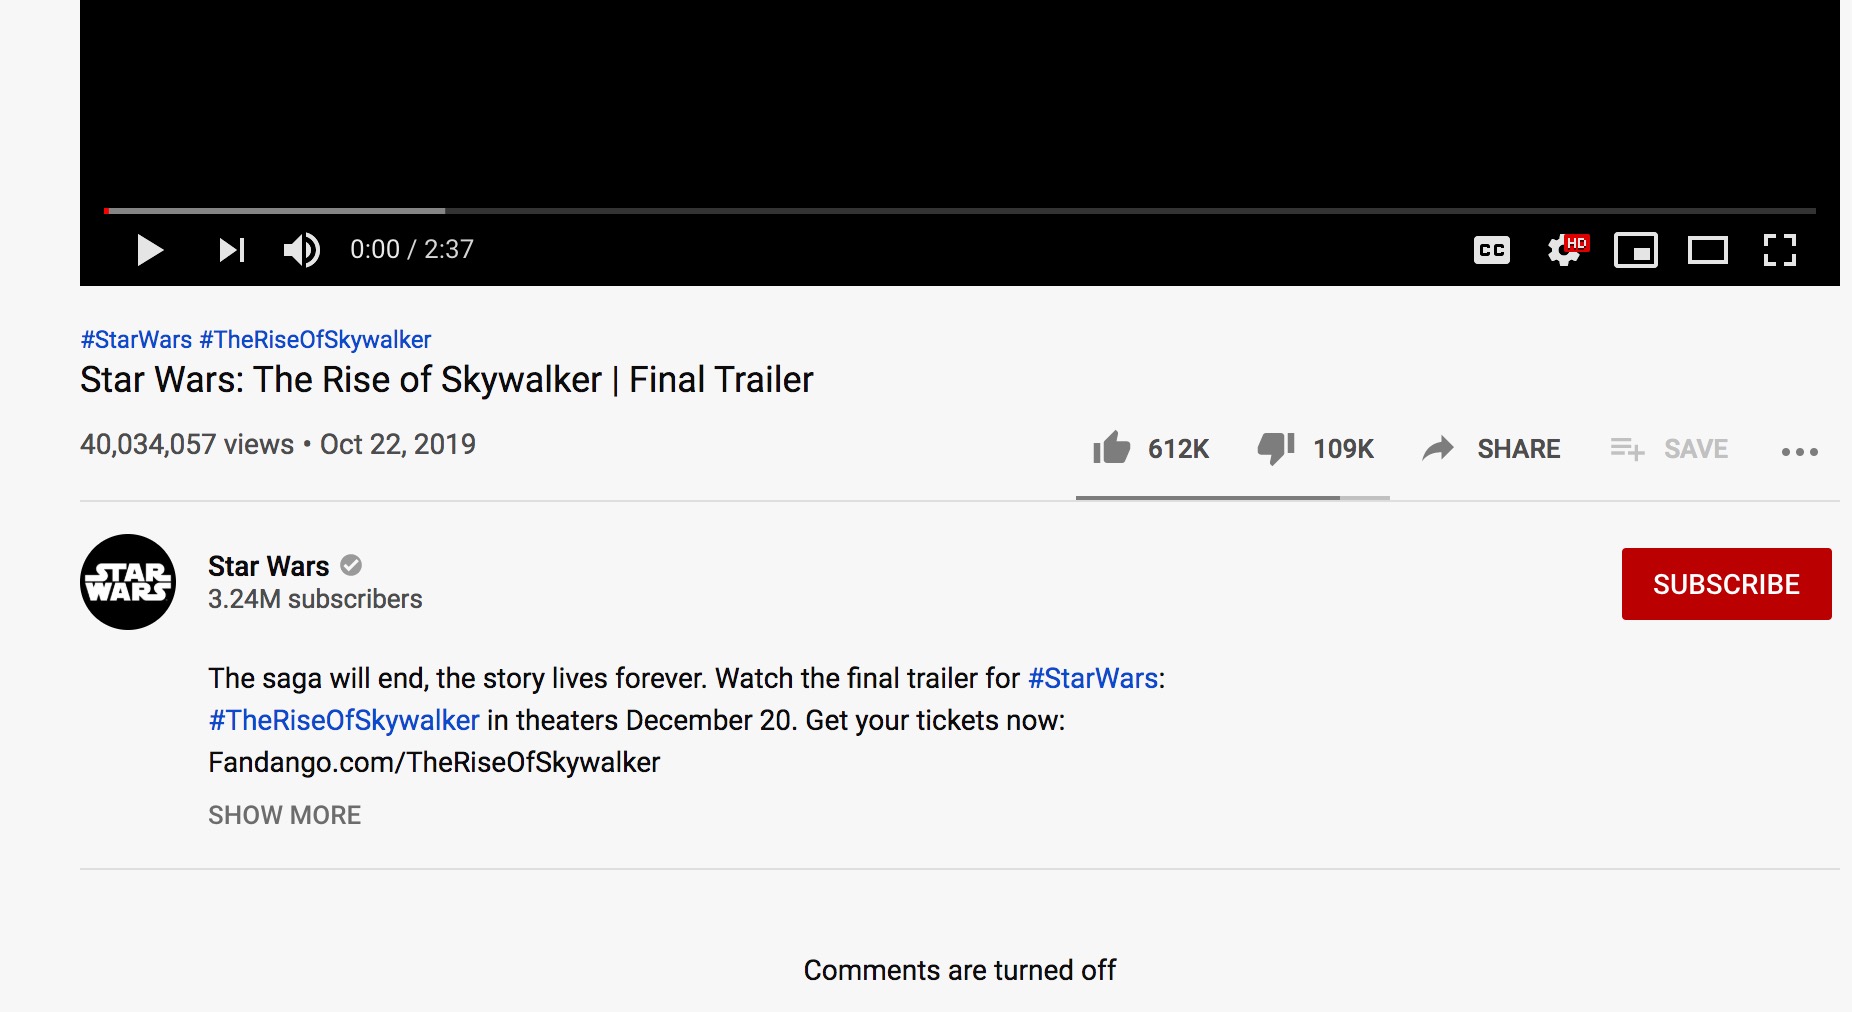Open the #StarWars hashtag above the title
Image resolution: width=1852 pixels, height=1012 pixels.
point(136,340)
